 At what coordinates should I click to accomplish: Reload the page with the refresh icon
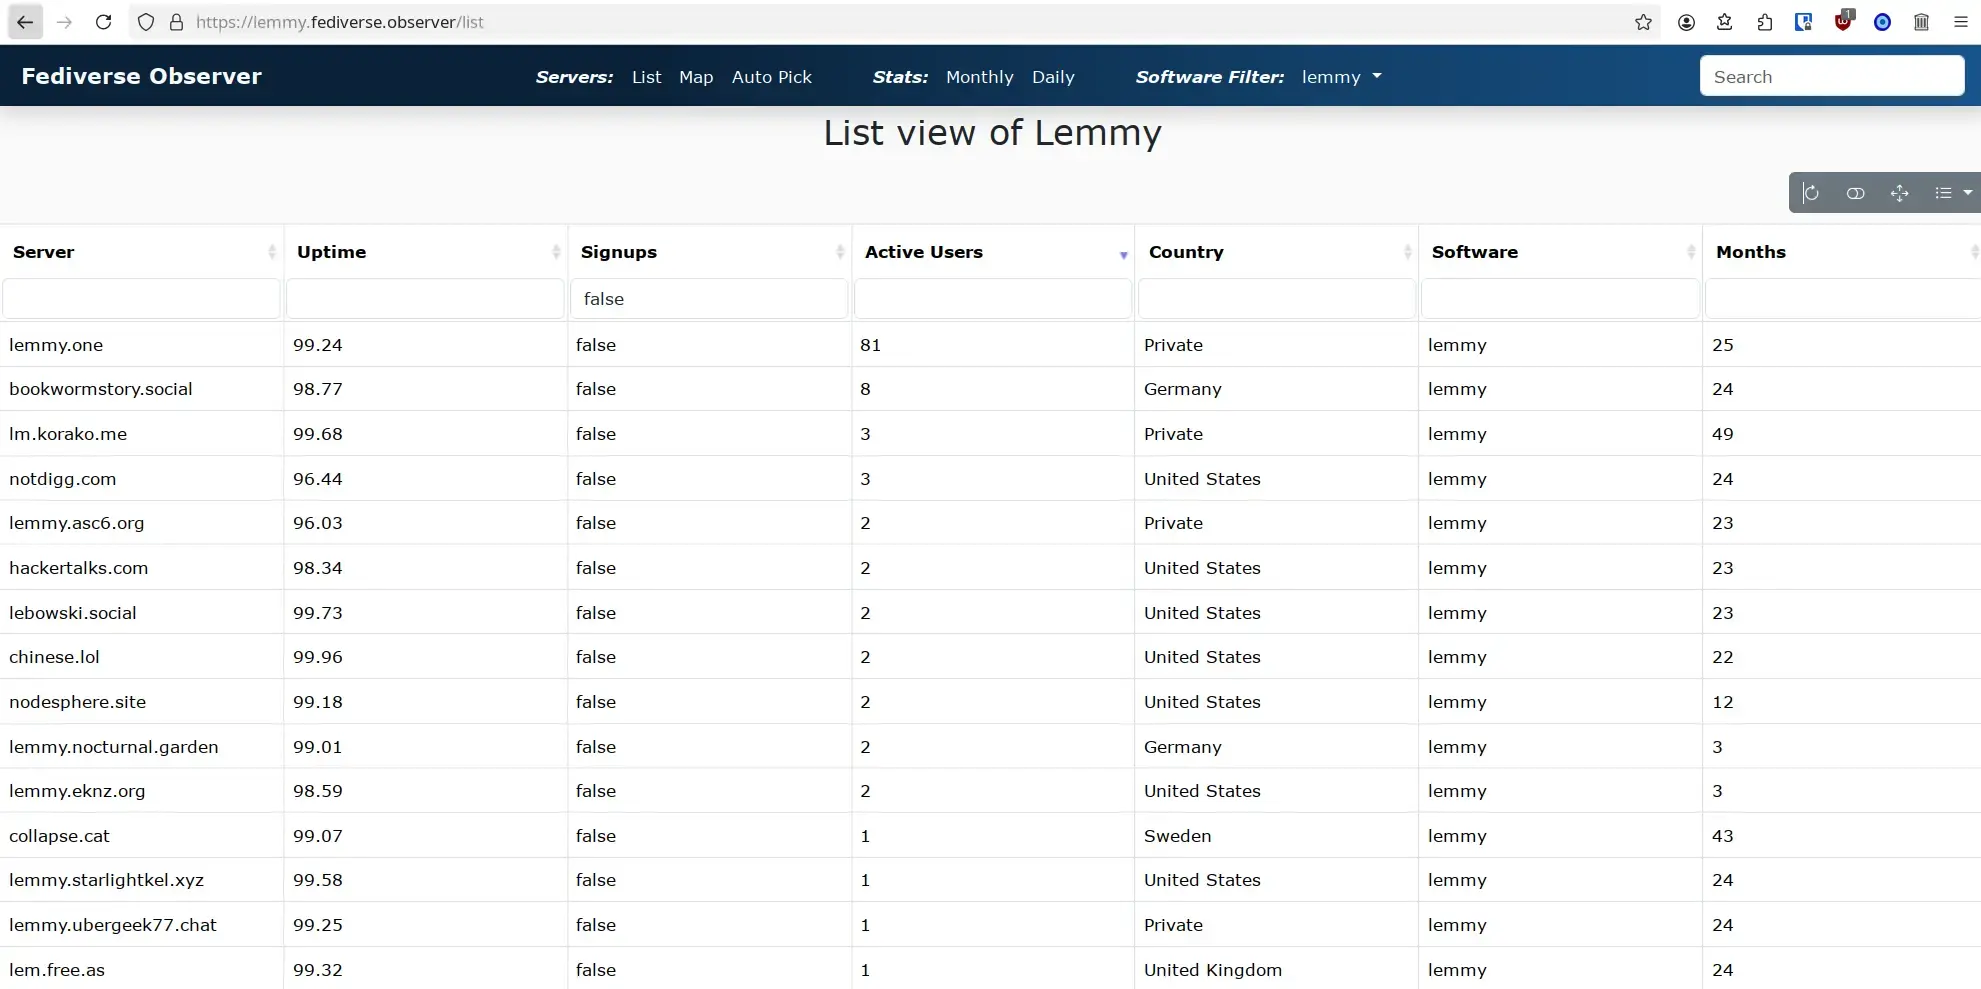103,22
